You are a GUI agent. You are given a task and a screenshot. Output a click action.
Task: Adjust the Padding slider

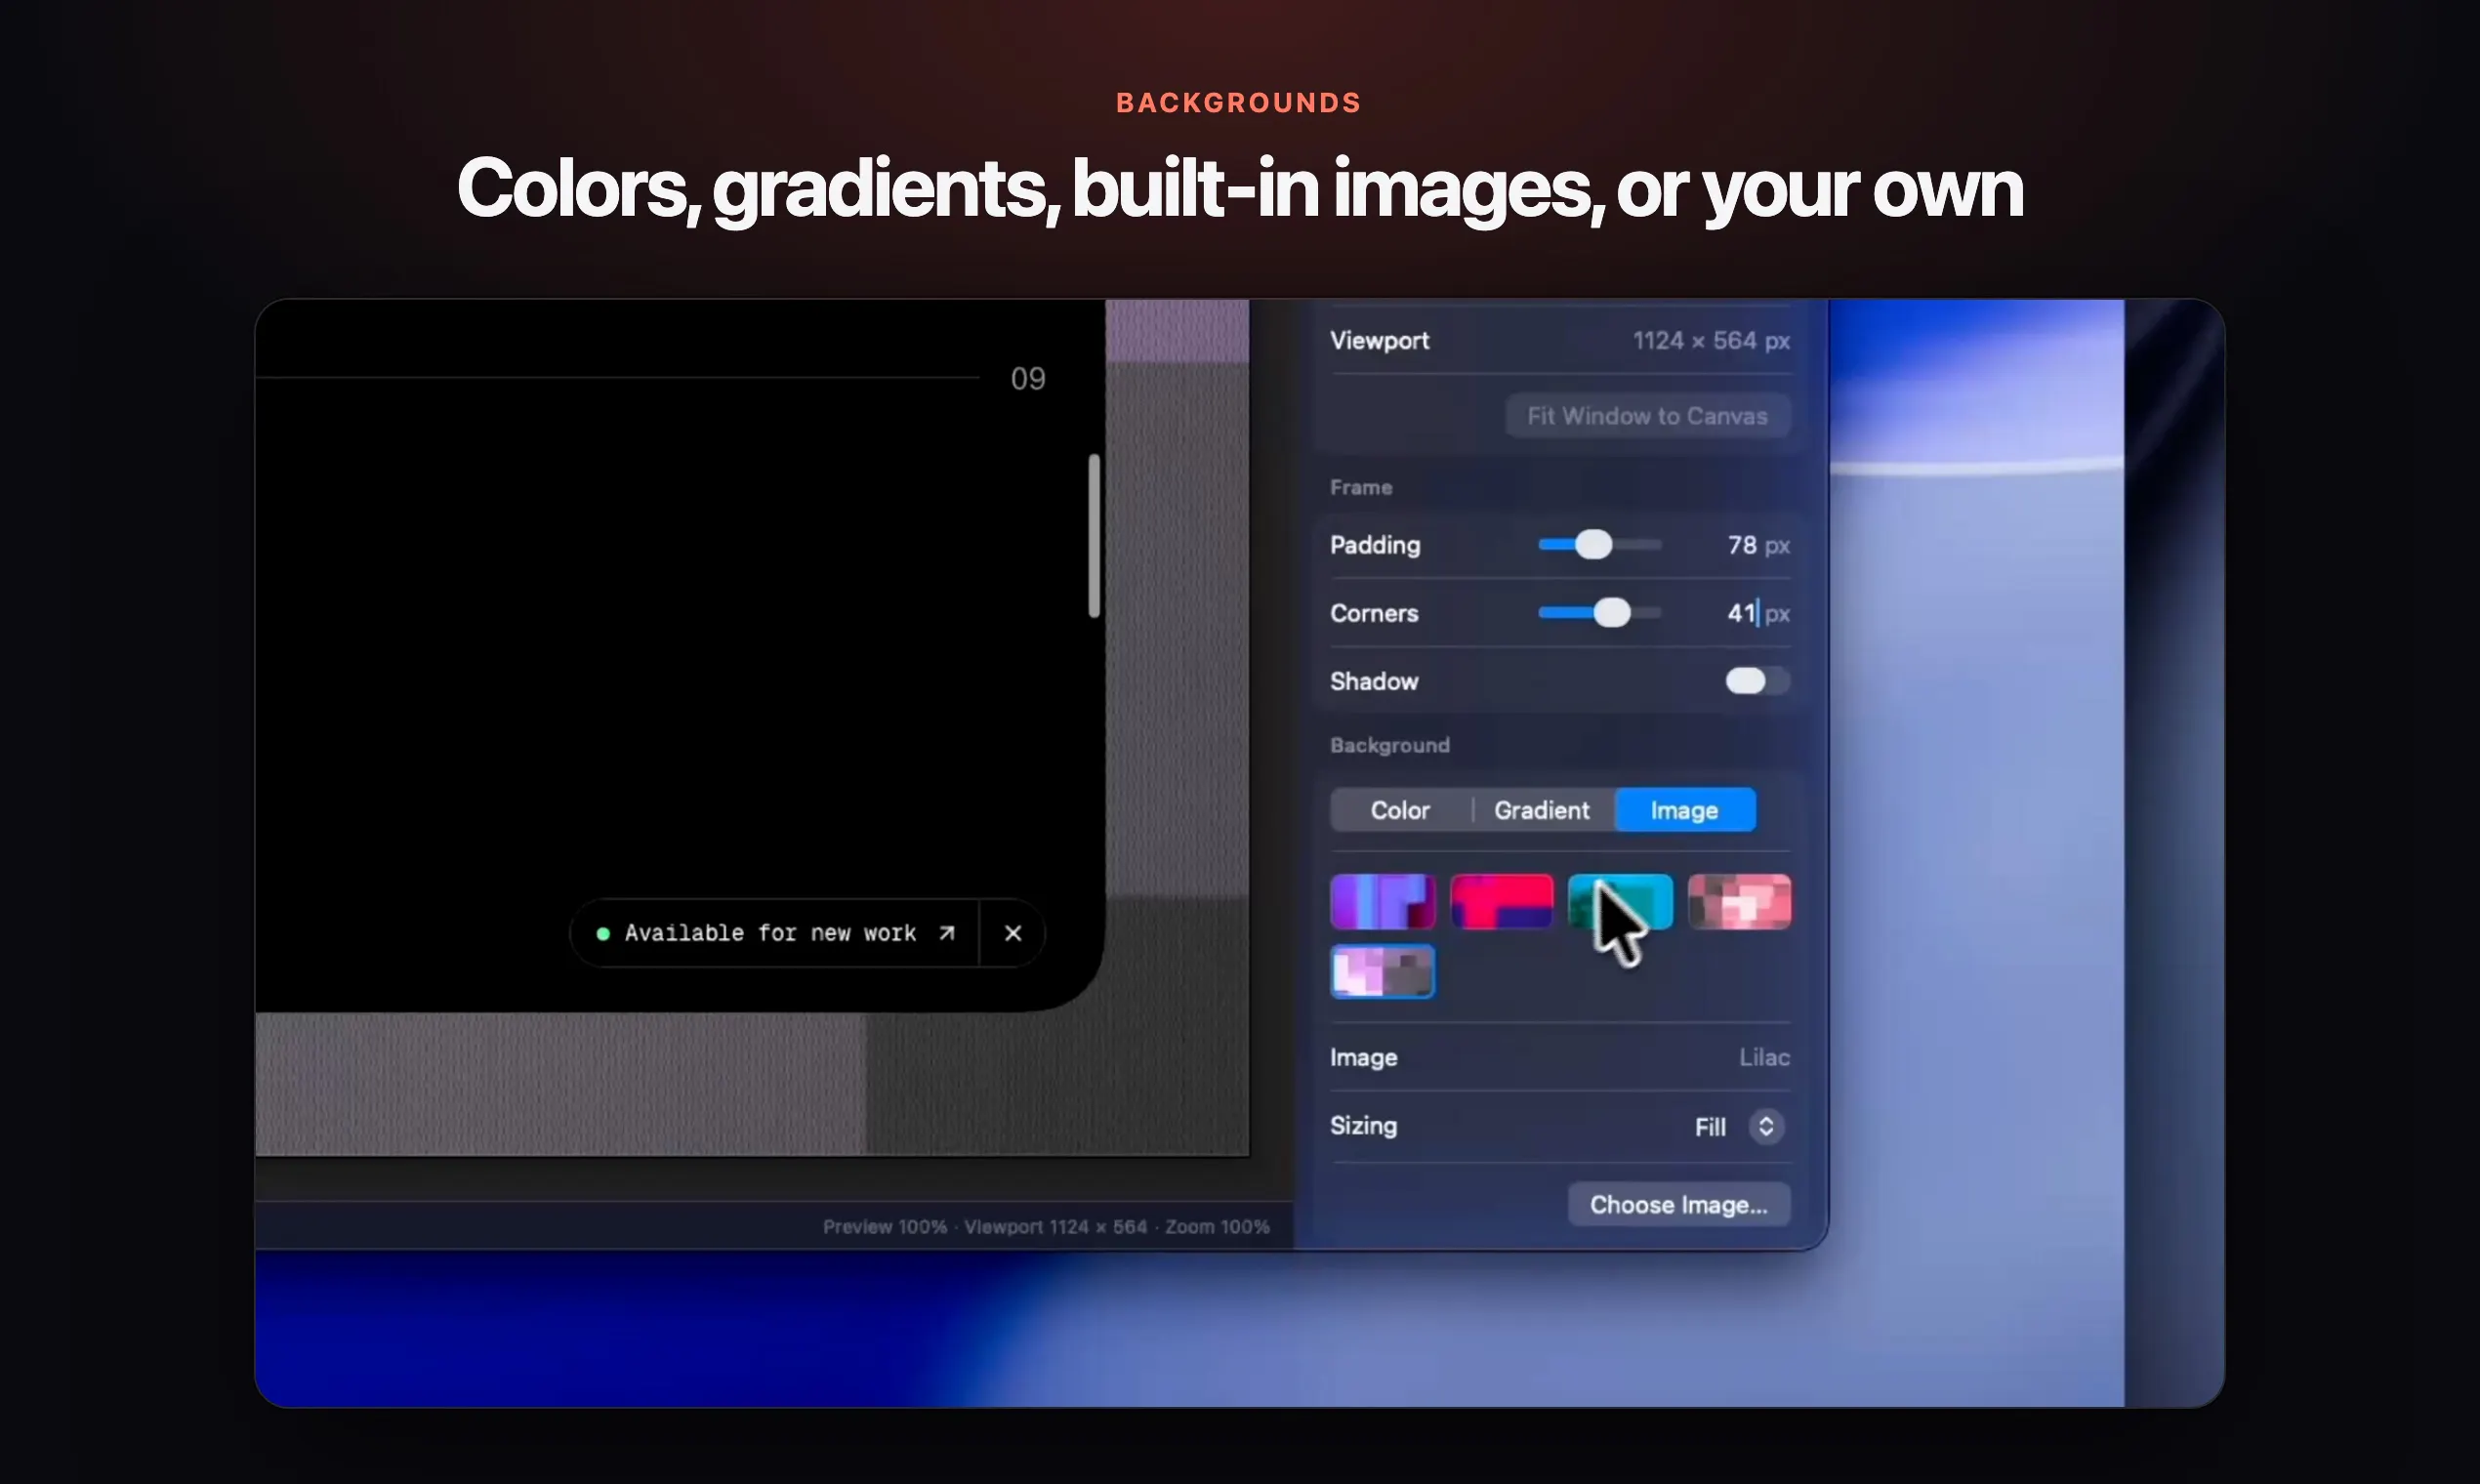pyautogui.click(x=1599, y=545)
